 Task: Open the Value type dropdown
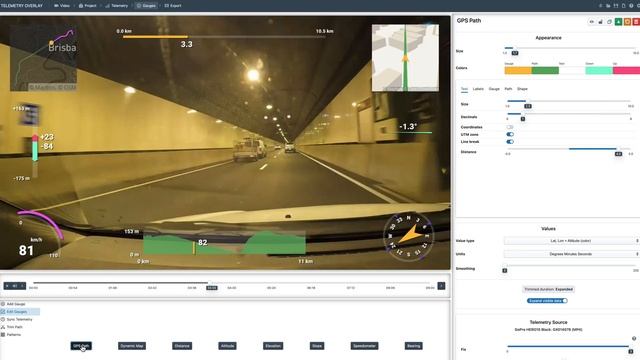pyautogui.click(x=571, y=241)
